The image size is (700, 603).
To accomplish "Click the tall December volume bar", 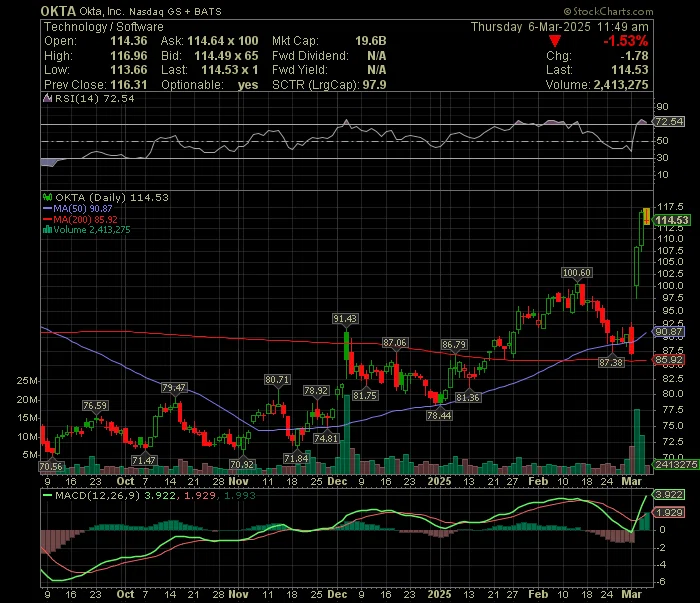I will [347, 434].
